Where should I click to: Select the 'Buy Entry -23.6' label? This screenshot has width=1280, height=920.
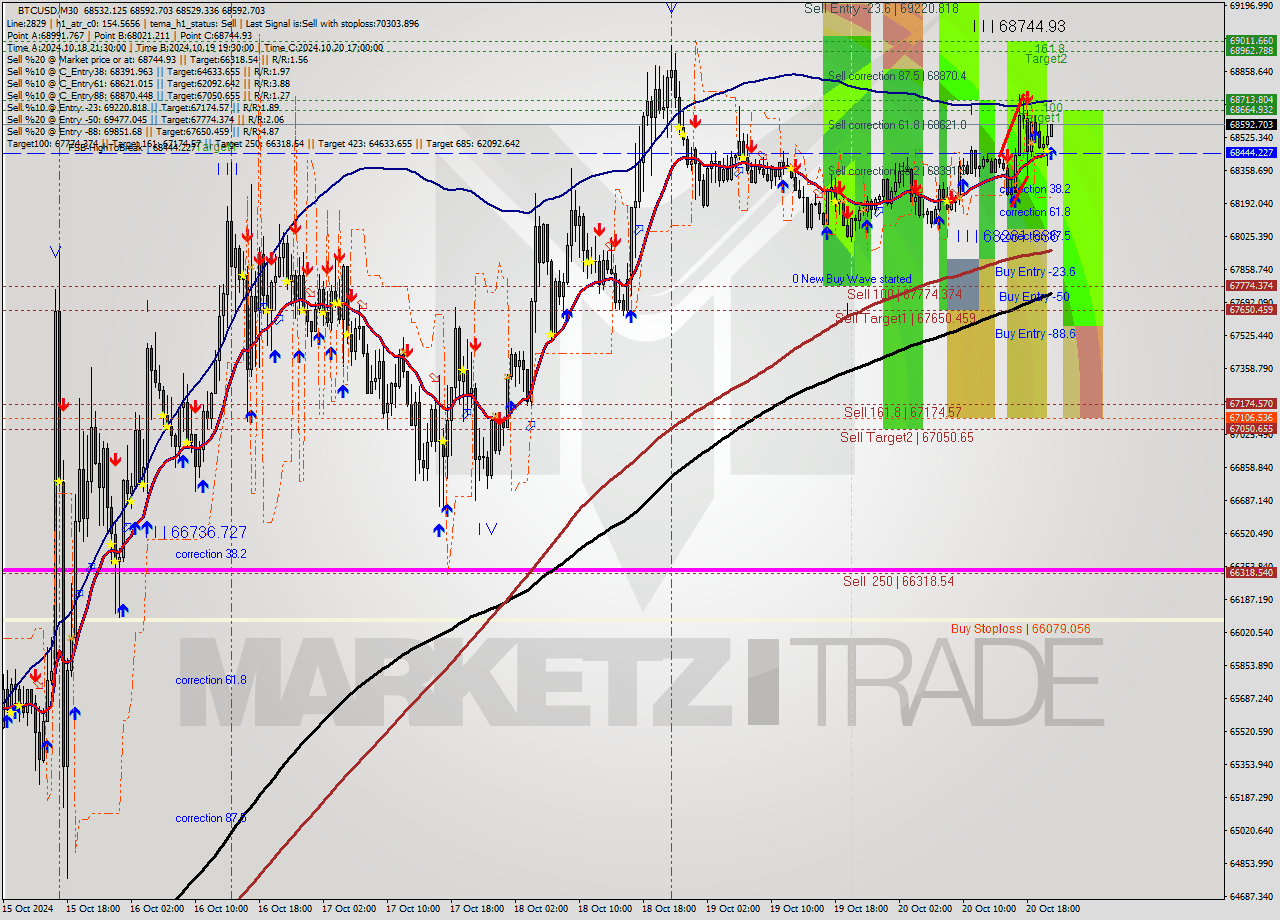[1035, 272]
